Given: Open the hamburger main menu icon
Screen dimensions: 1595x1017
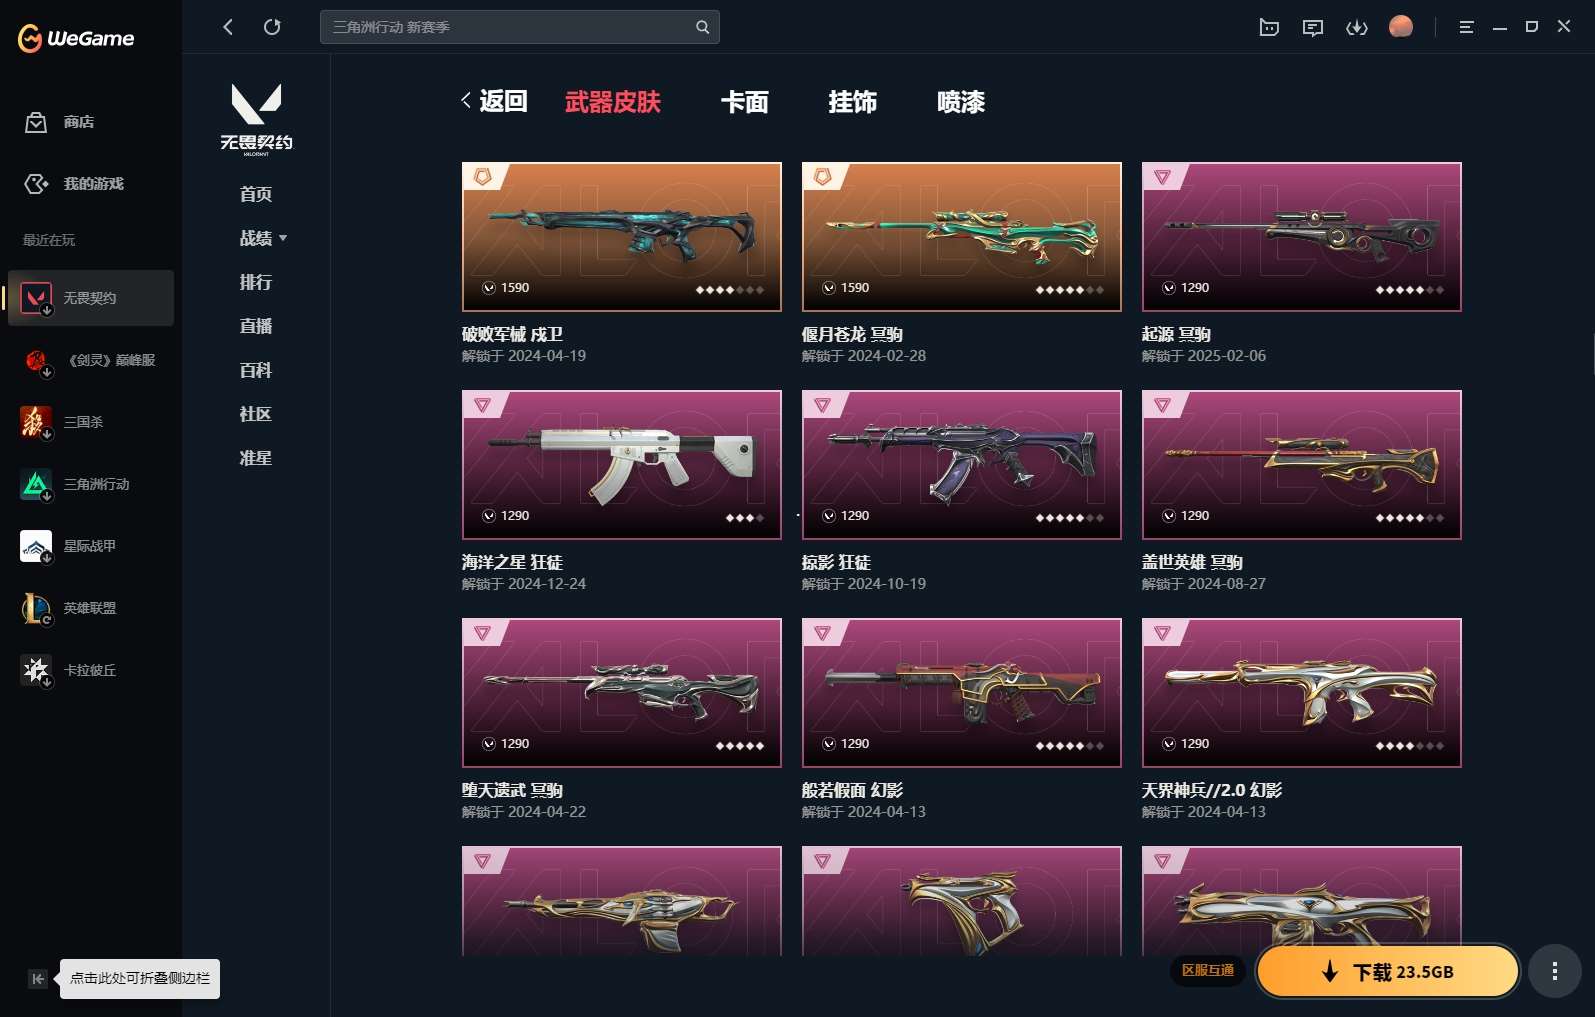Looking at the screenshot, I should [x=1466, y=27].
